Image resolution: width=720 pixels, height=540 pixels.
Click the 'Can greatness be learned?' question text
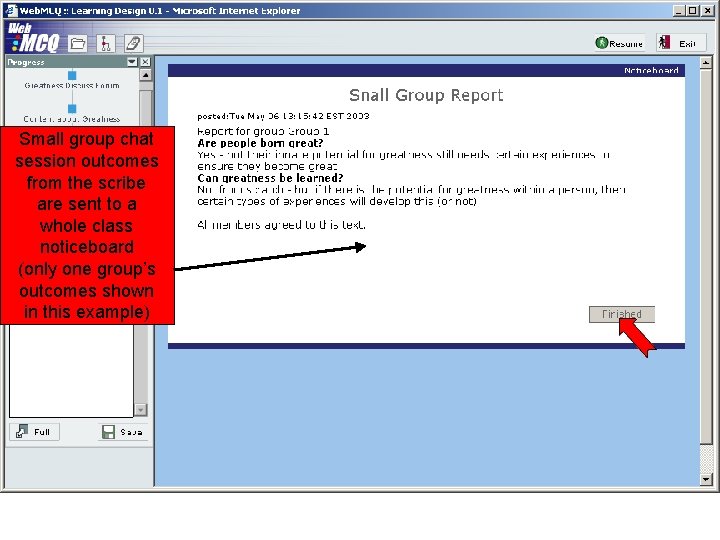[270, 178]
